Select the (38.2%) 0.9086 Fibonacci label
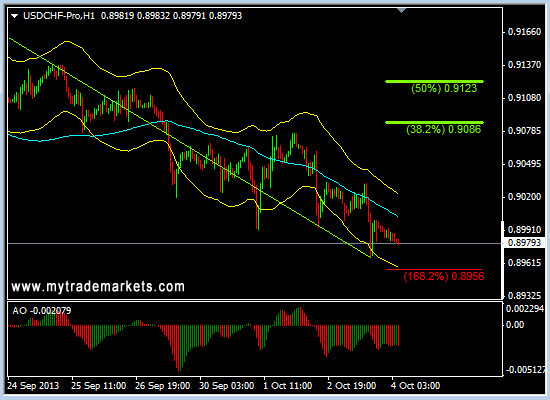This screenshot has height=400, width=550. (443, 129)
